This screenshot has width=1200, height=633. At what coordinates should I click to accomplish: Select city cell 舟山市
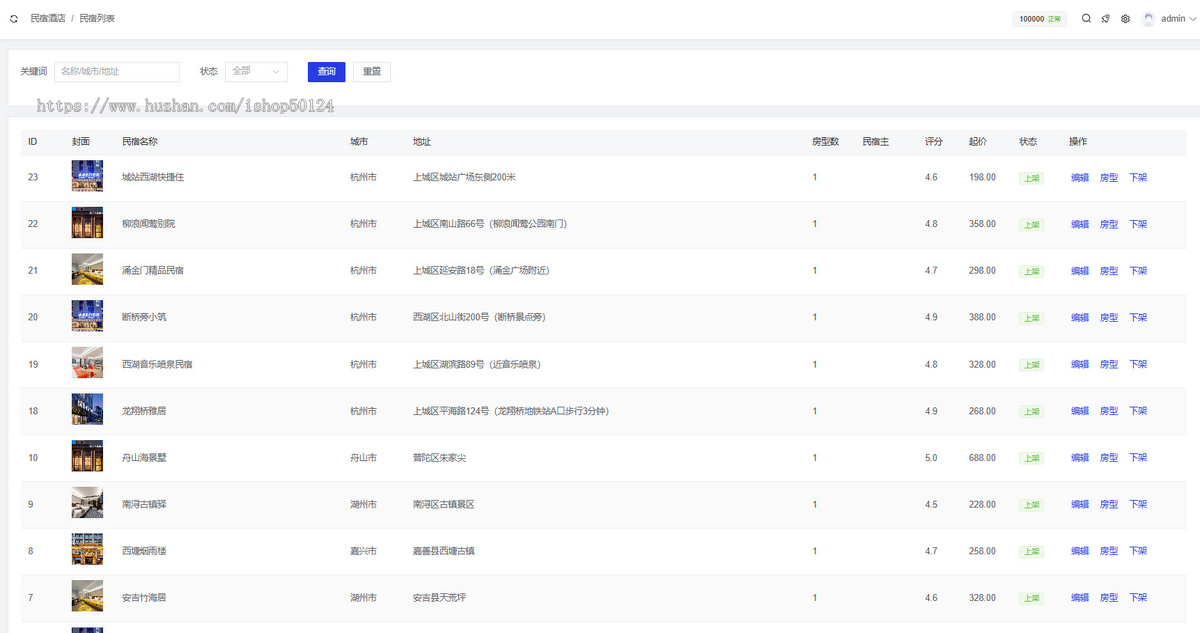363,458
